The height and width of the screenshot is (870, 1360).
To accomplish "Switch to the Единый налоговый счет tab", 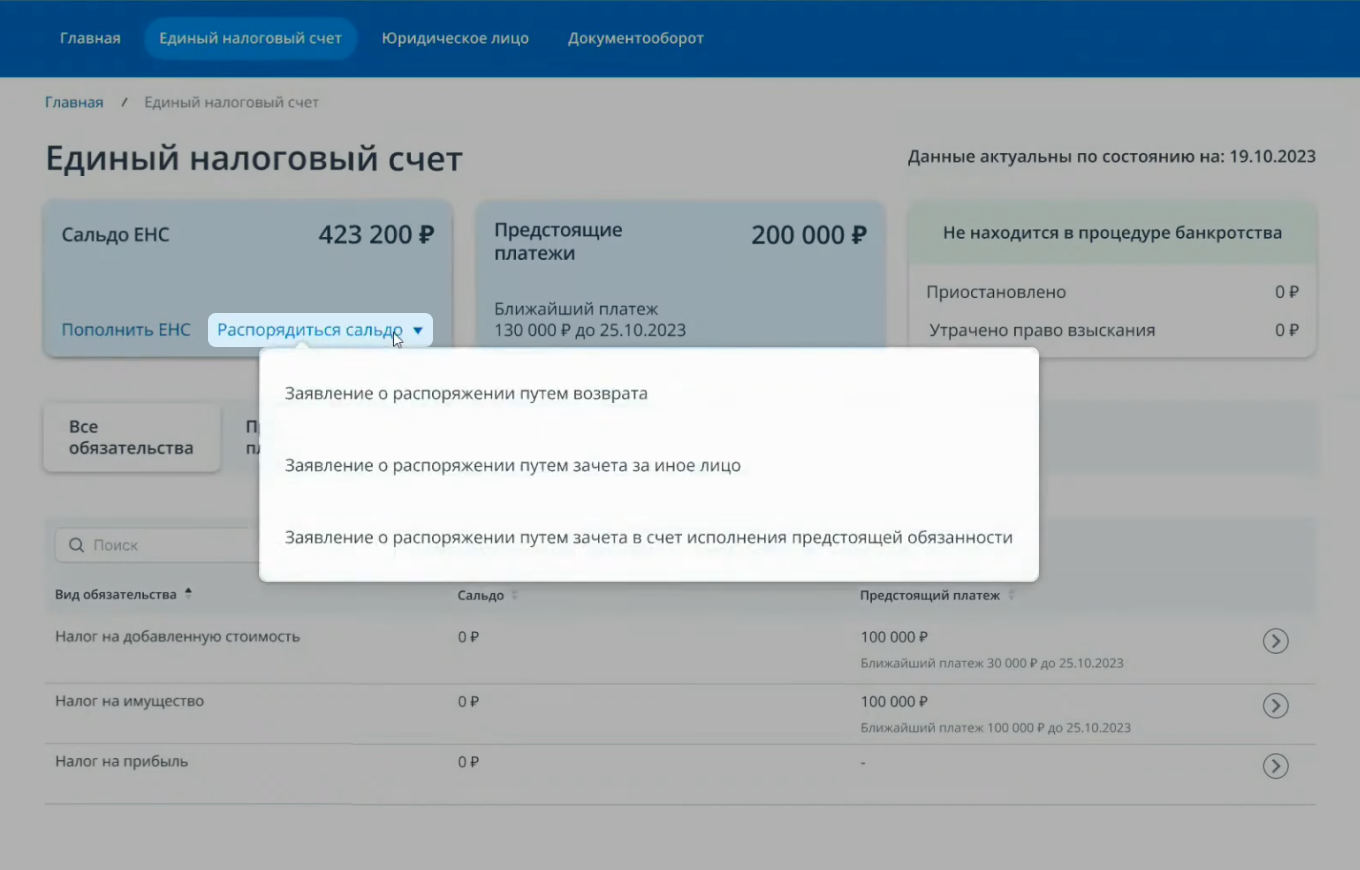I will (250, 38).
